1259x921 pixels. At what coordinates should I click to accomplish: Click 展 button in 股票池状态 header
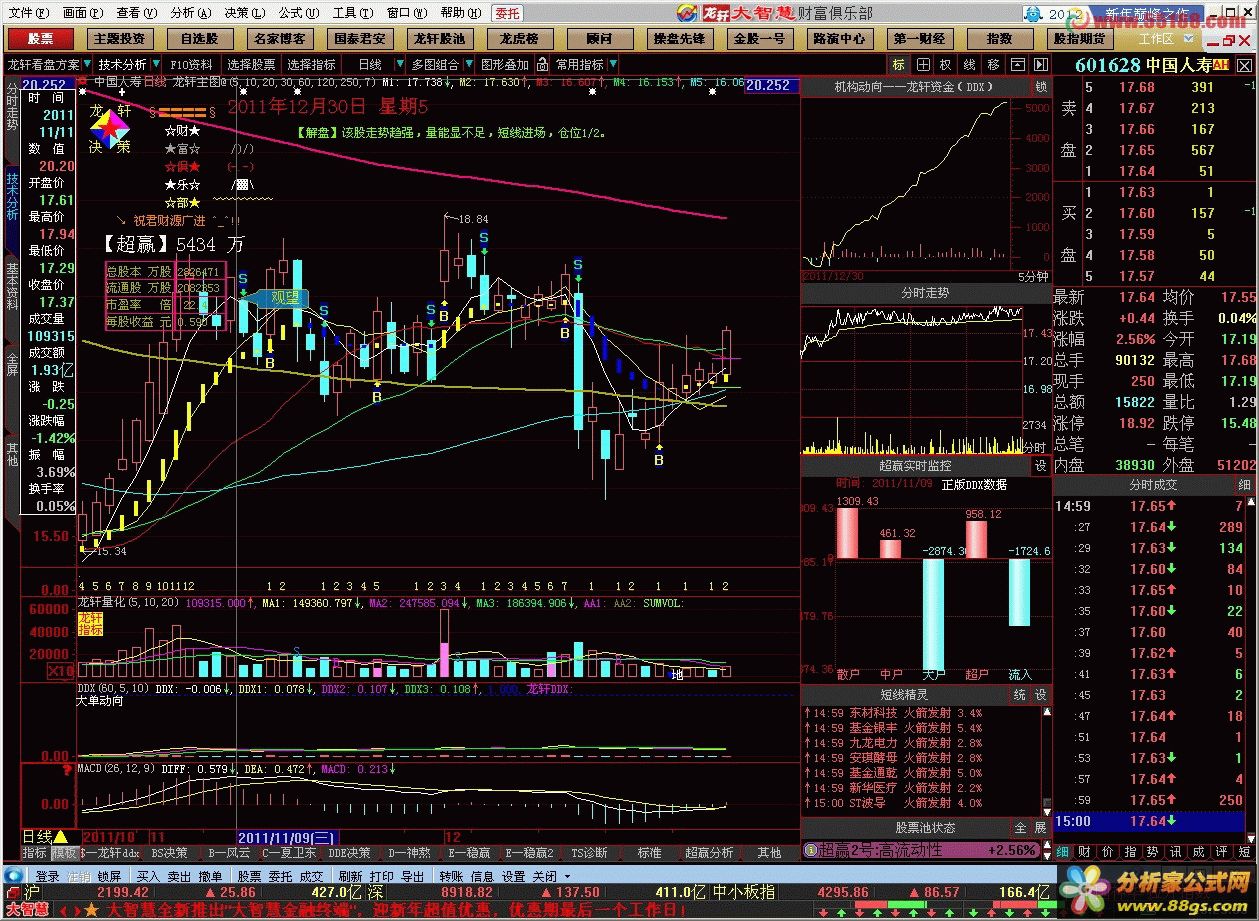point(1040,827)
